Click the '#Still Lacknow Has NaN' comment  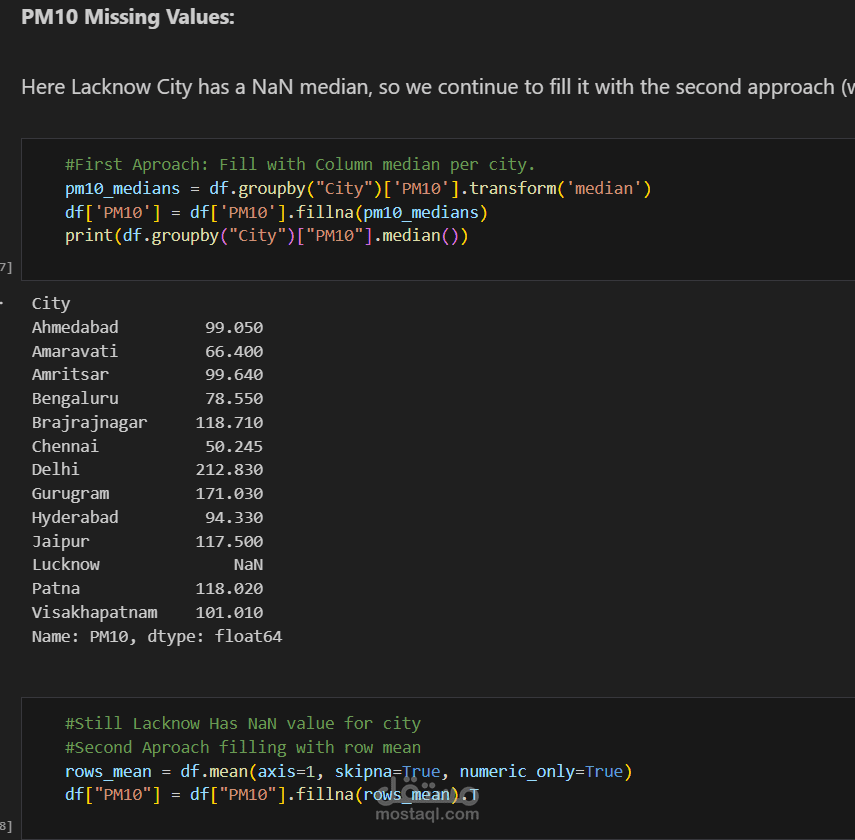[x=243, y=723]
